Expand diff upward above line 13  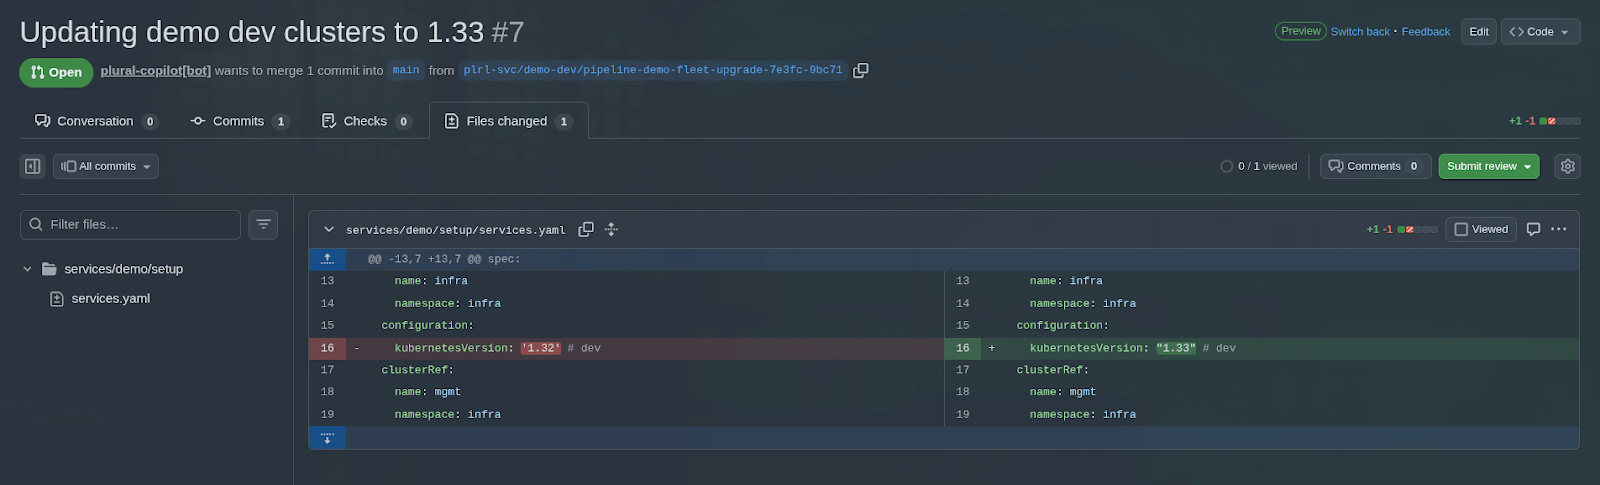327,259
